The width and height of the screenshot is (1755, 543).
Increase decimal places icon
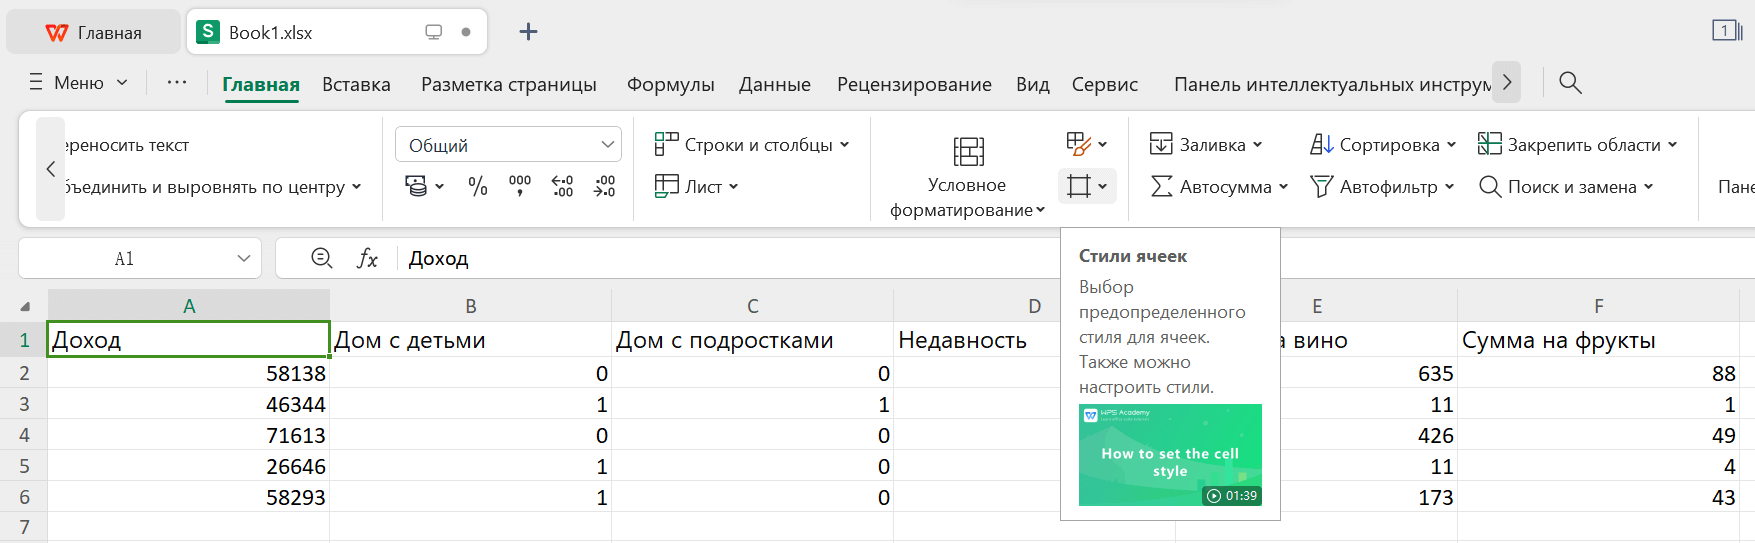[562, 186]
